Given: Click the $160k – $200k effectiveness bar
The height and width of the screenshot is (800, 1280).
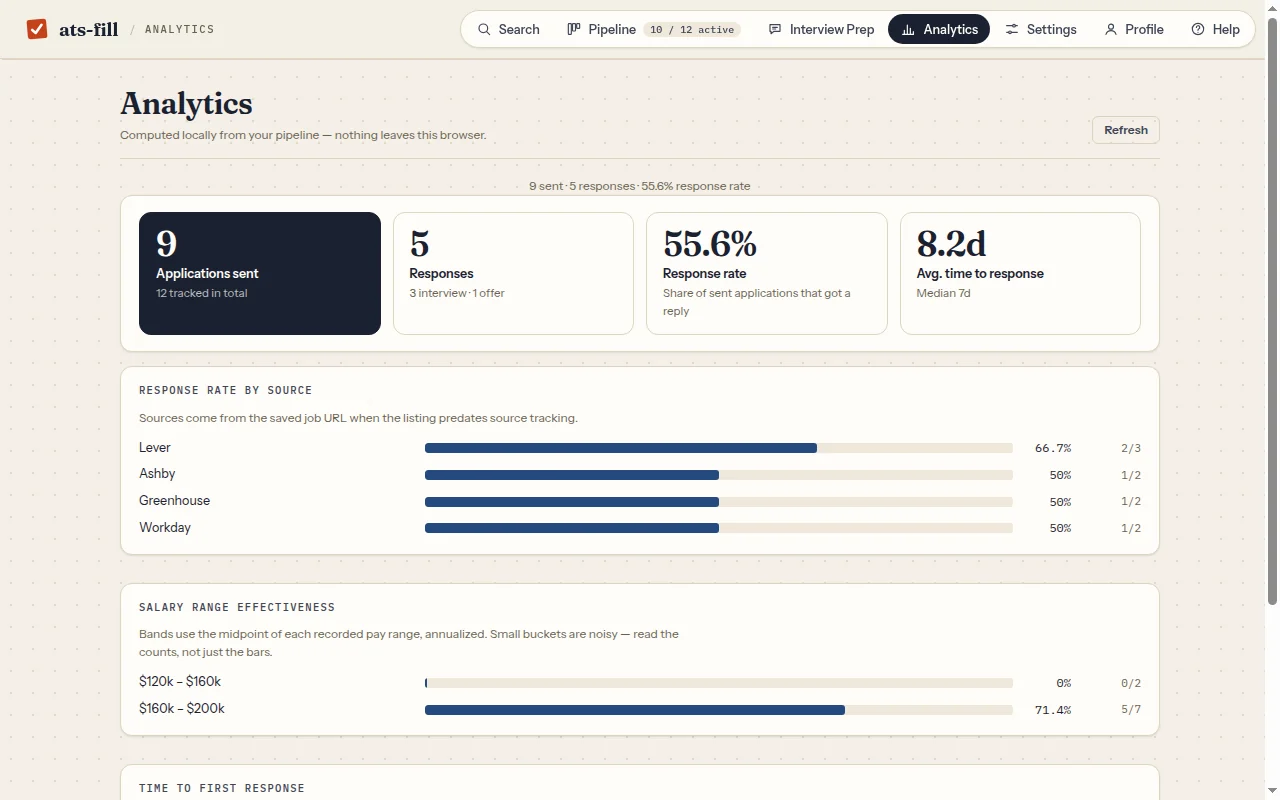Looking at the screenshot, I should [719, 710].
